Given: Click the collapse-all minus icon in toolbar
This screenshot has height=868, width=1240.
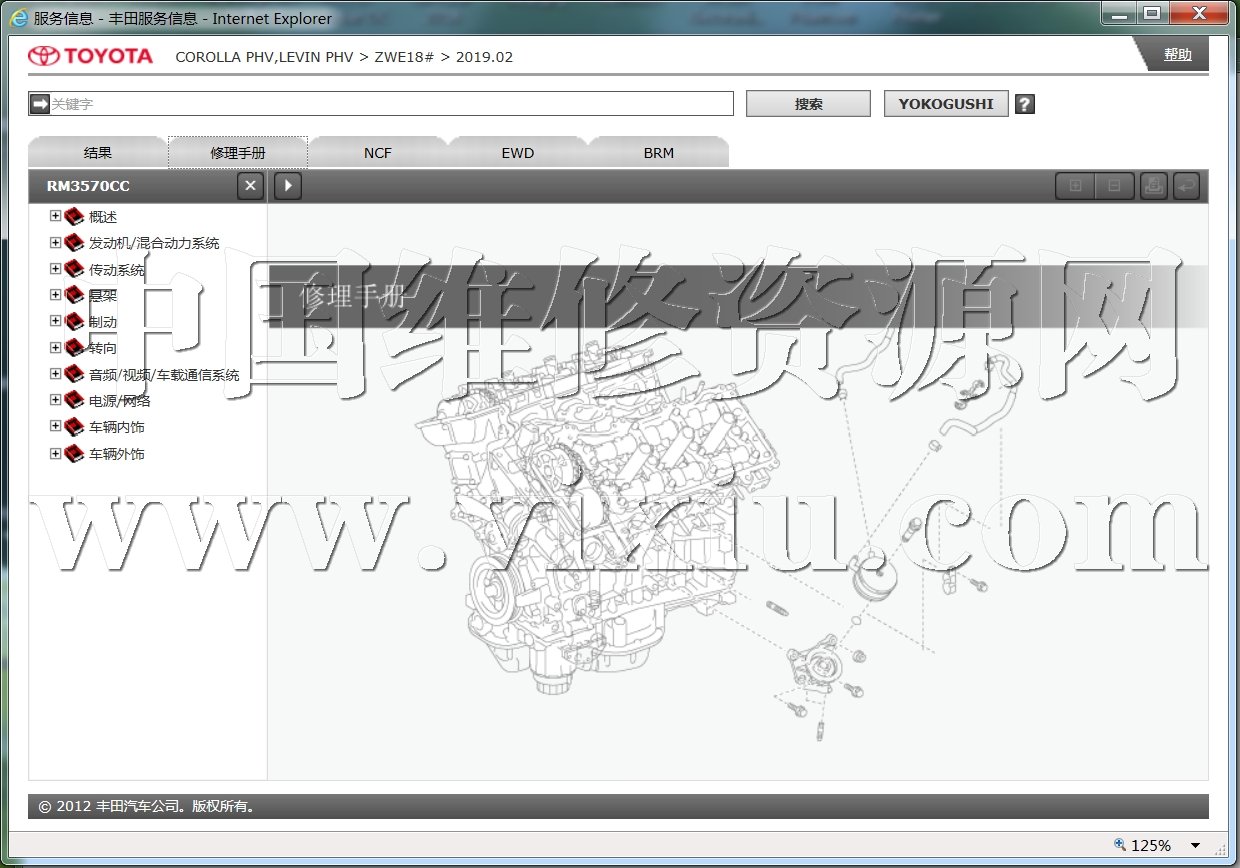Looking at the screenshot, I should click(x=1114, y=186).
